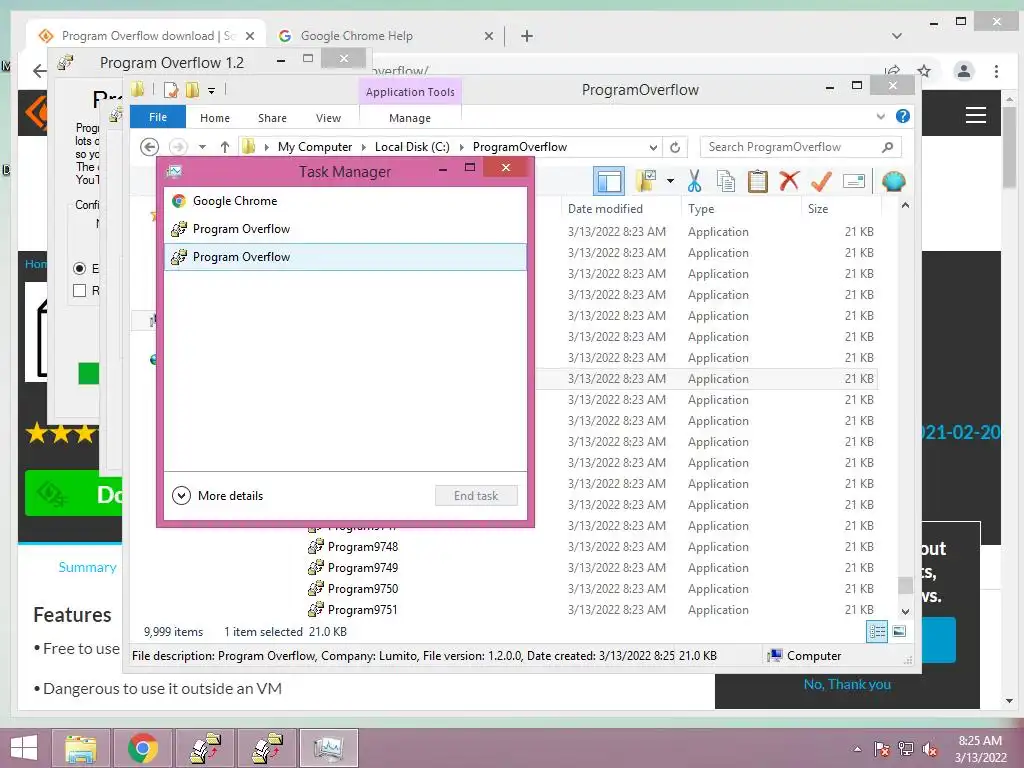Select the first Program Overflow task entry
The width and height of the screenshot is (1024, 768).
(x=345, y=229)
